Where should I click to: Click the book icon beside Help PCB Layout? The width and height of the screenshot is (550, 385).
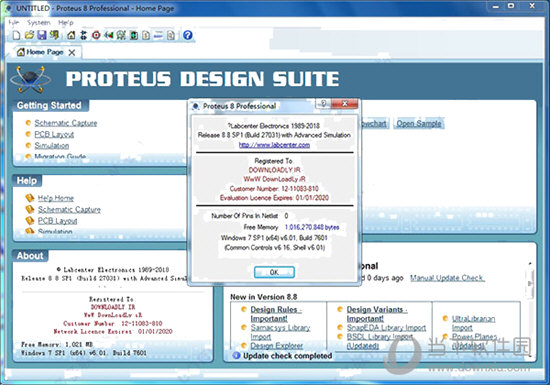[x=30, y=221]
